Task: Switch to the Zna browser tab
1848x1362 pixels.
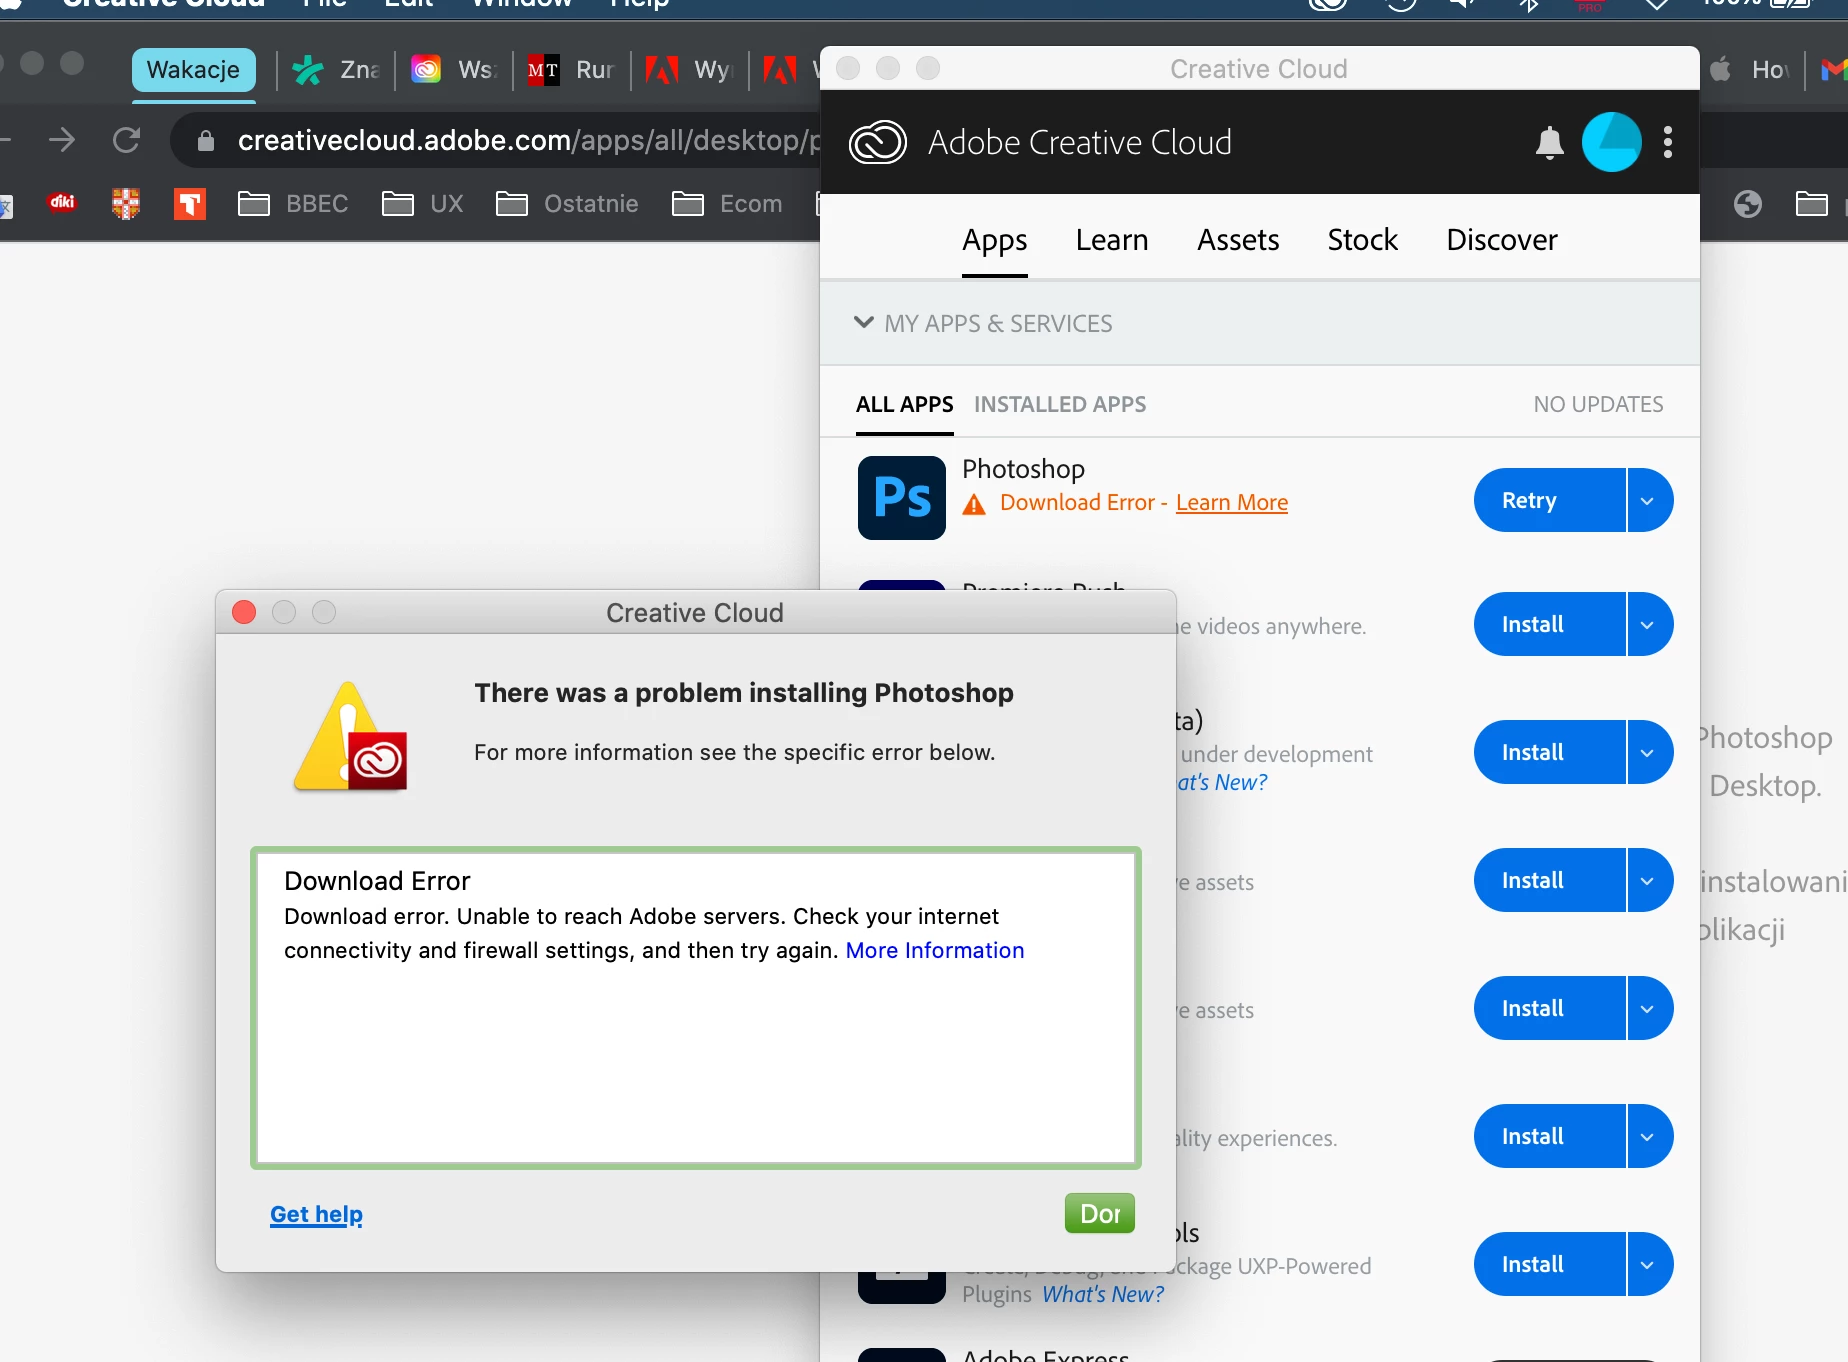Action: [x=335, y=70]
